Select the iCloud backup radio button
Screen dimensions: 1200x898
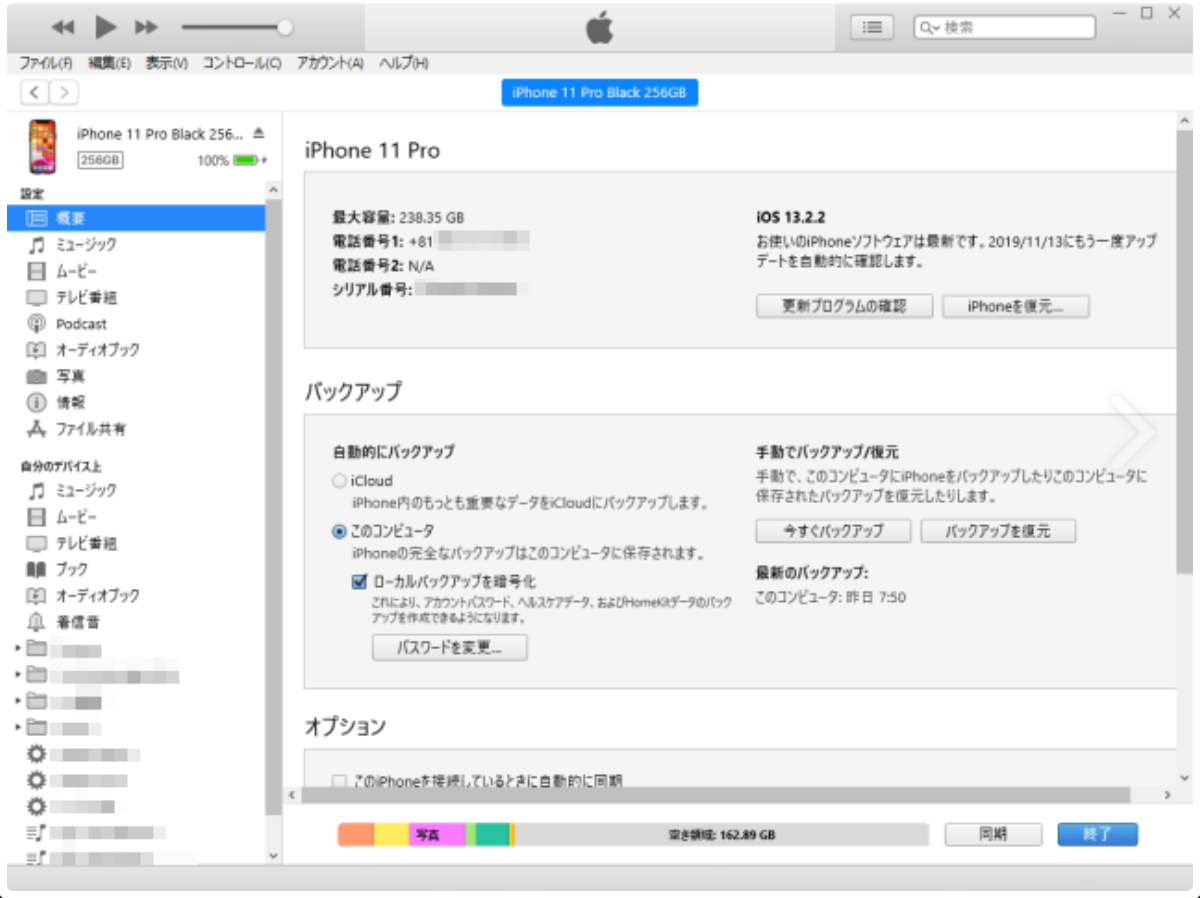339,481
